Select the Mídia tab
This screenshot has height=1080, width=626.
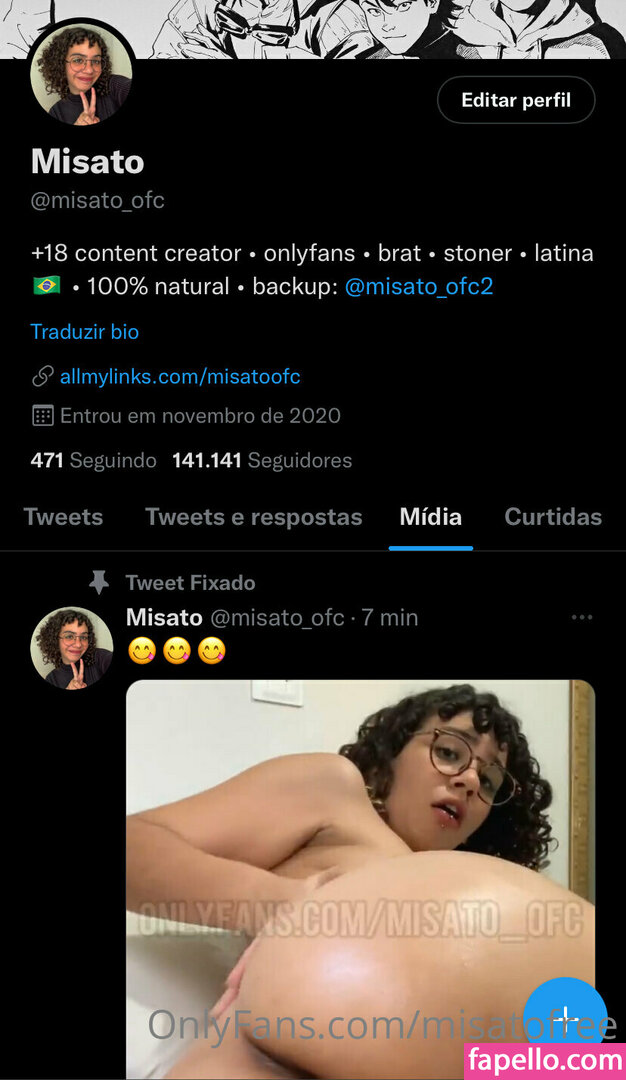[x=430, y=517]
